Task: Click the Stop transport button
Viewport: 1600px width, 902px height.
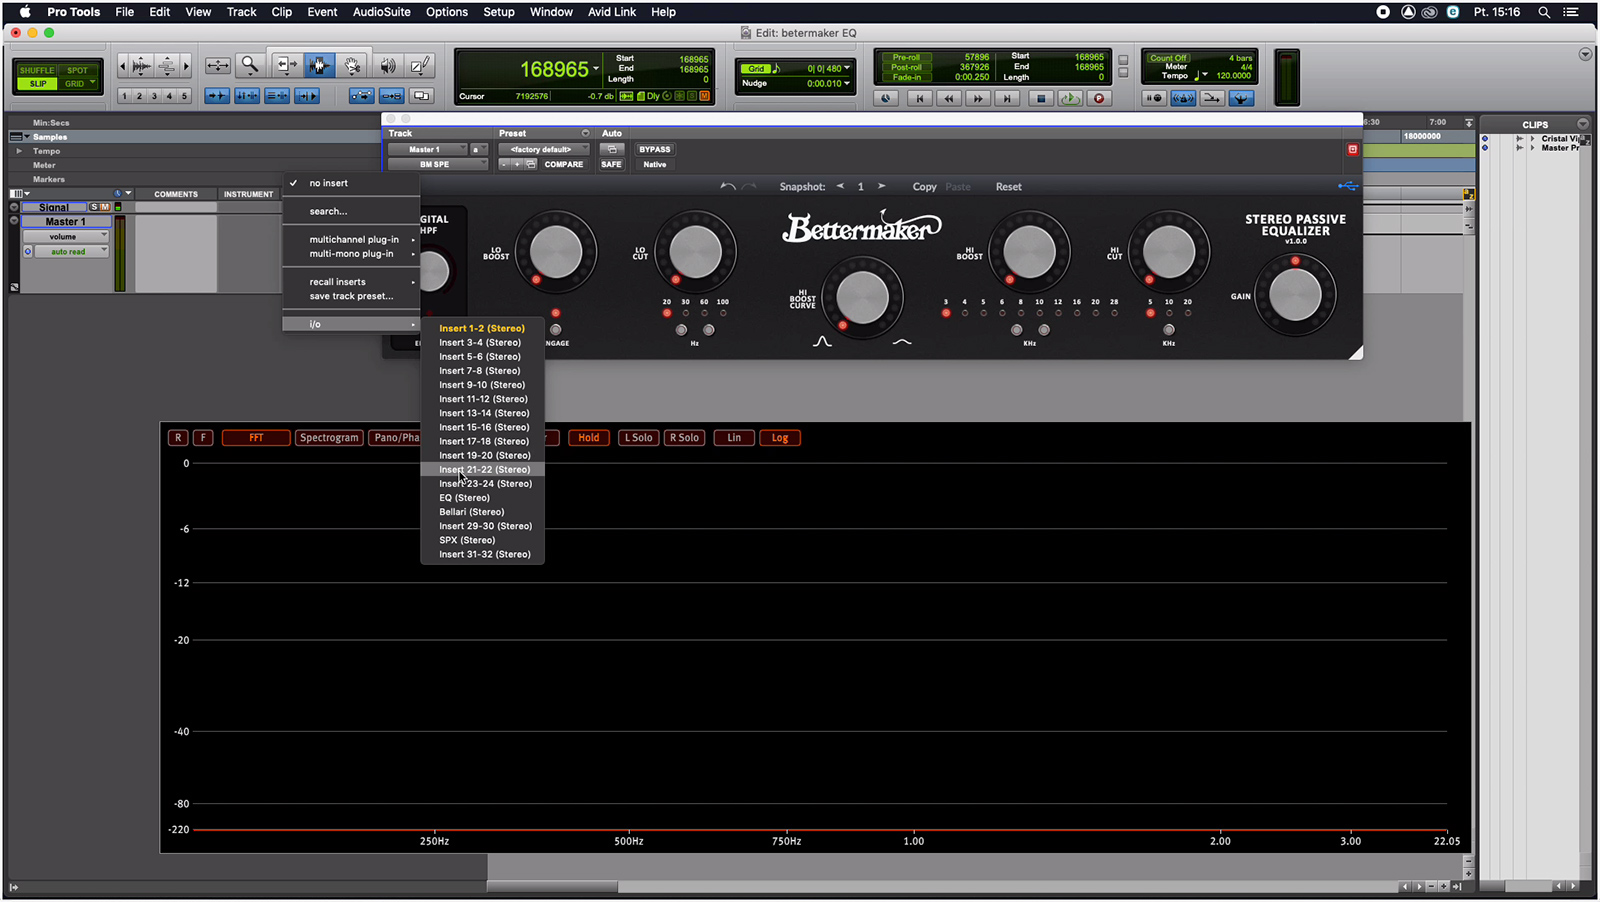Action: pos(1040,98)
